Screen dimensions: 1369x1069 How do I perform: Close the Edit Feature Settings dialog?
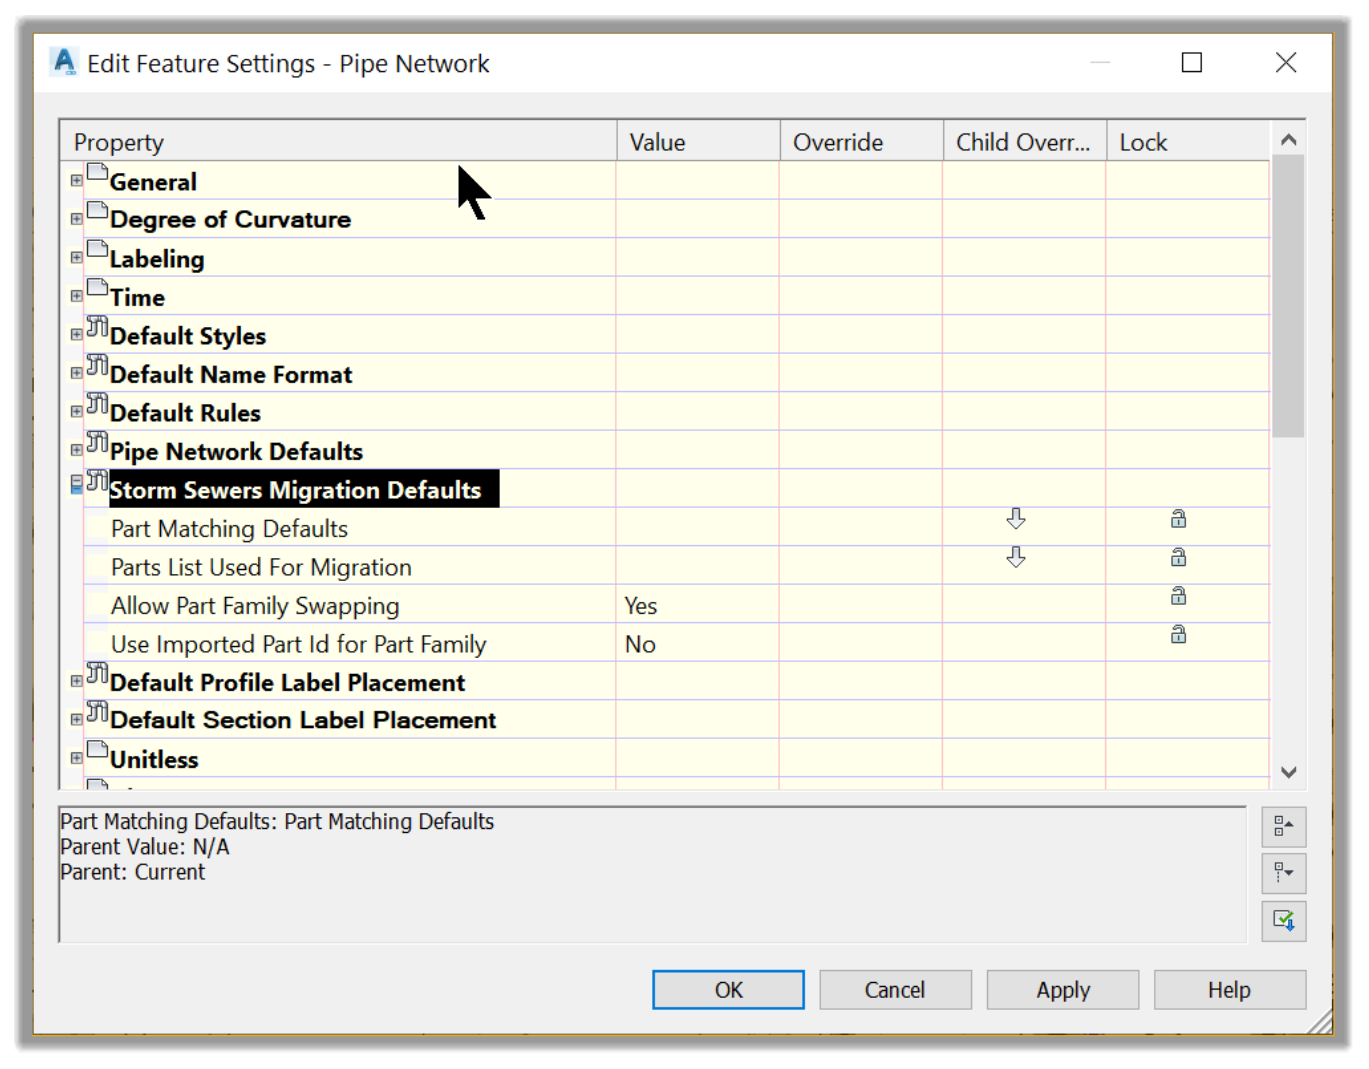(x=1286, y=63)
